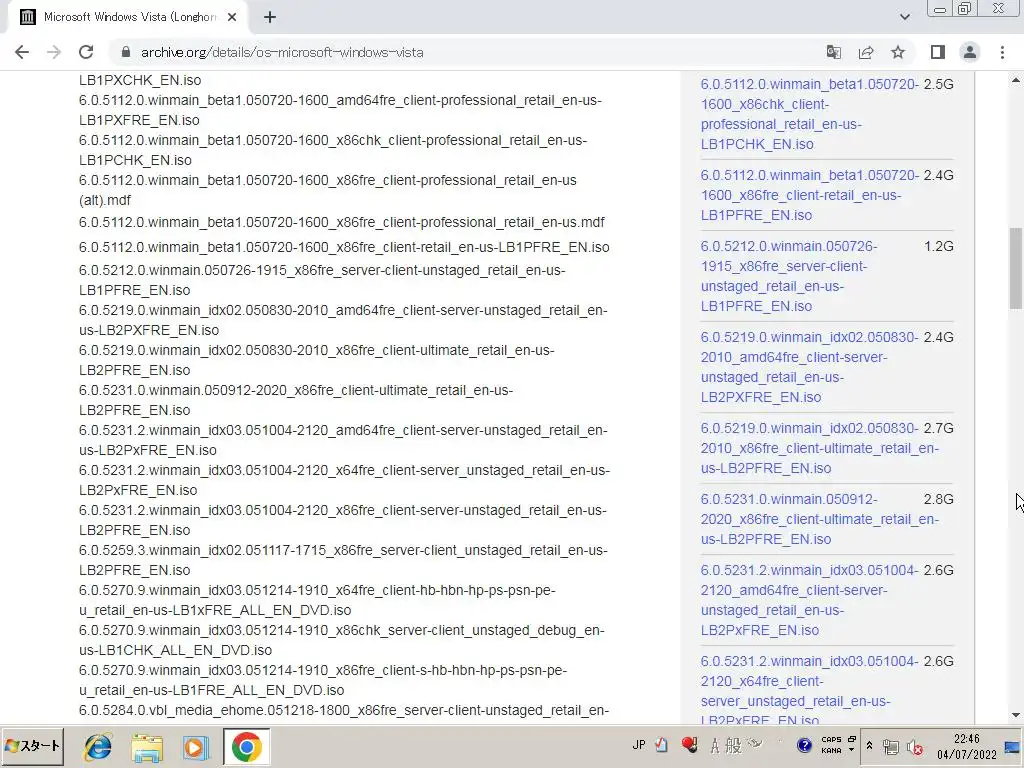Screen dimensions: 1024x768
Task: Reload the archive.org page
Action: [x=86, y=52]
